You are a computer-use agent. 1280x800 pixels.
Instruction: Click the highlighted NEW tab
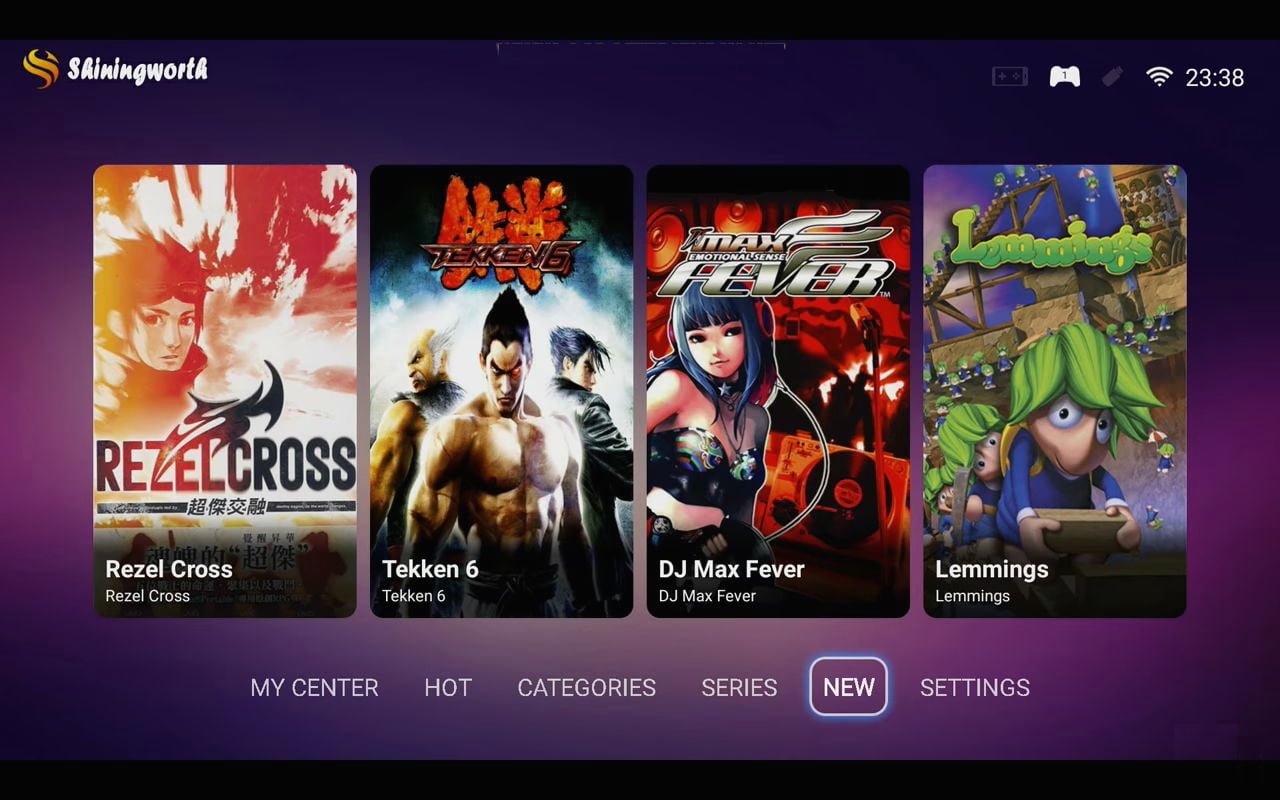point(848,687)
